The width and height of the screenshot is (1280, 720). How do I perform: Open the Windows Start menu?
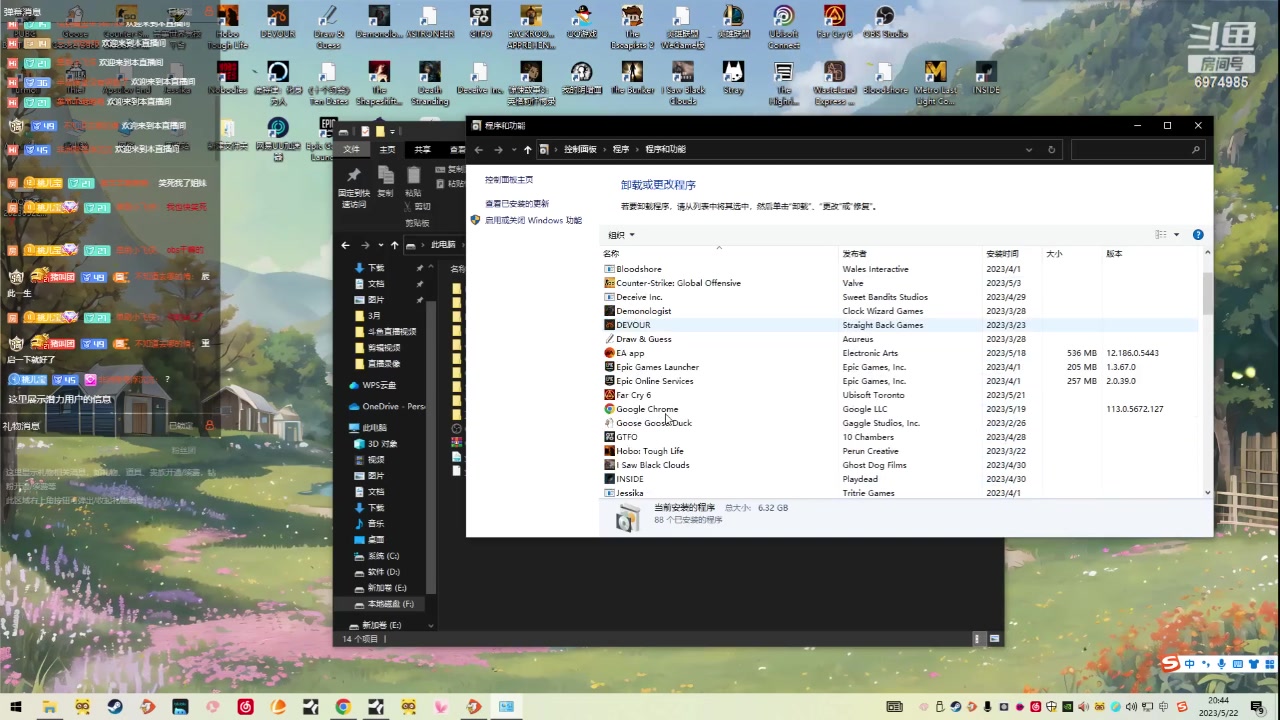tap(16, 707)
